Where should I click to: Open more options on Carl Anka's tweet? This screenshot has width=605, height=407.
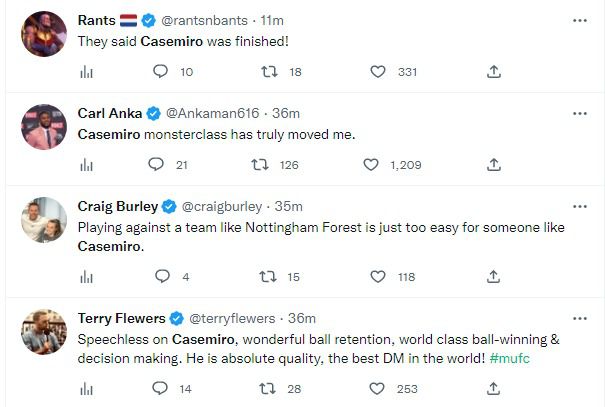pos(579,113)
